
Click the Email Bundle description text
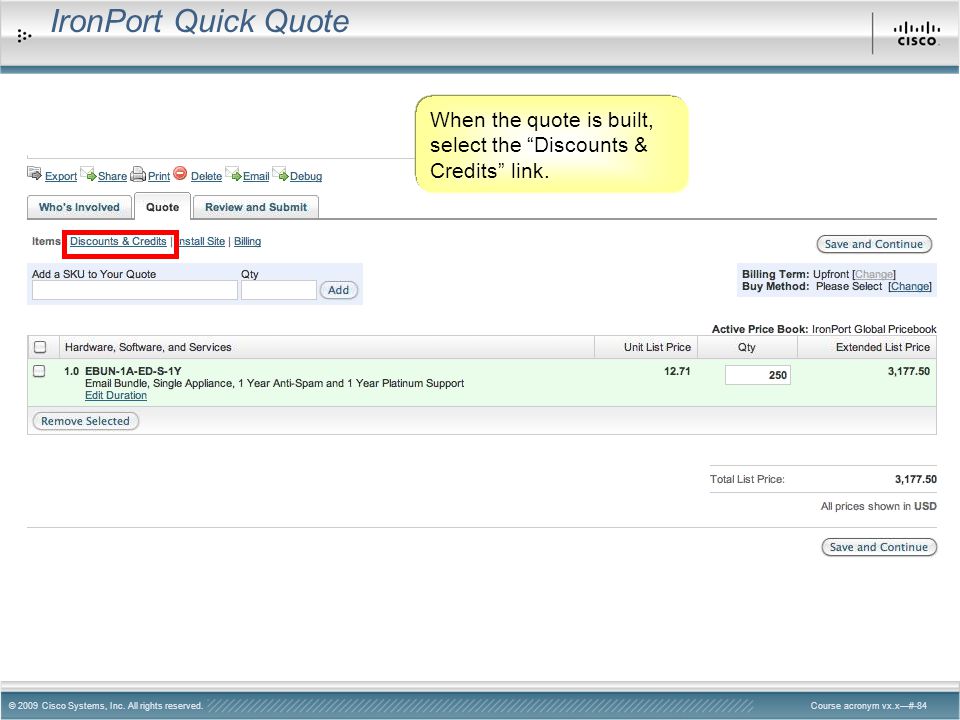click(x=274, y=383)
